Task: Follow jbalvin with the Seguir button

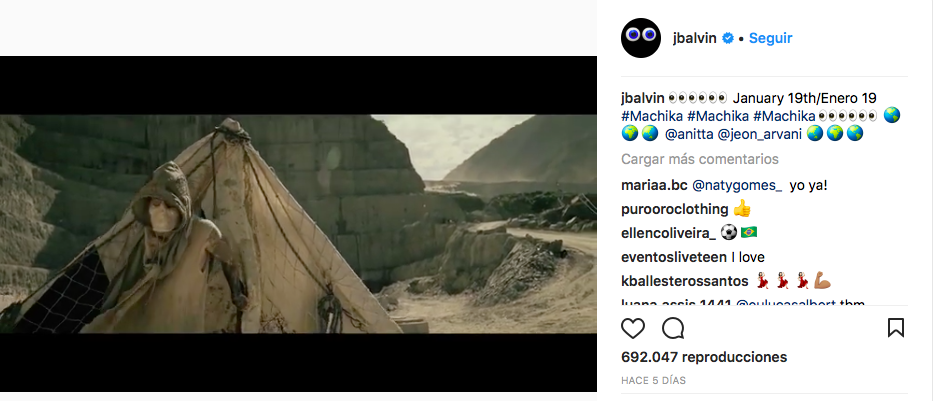Action: tap(771, 38)
